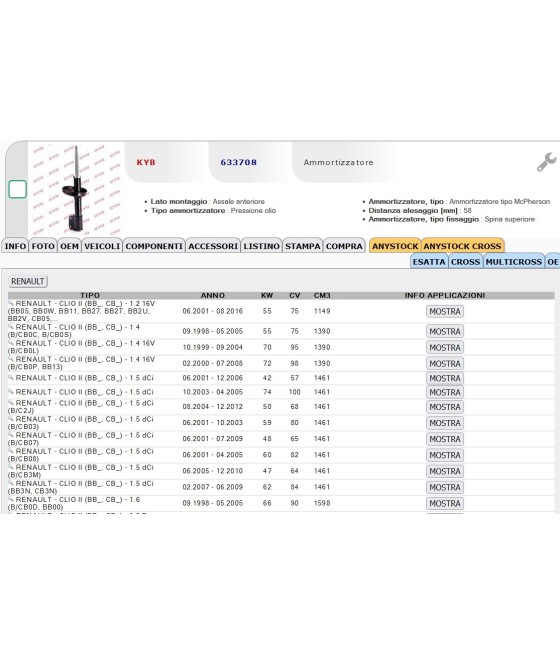Click magnifier icon of 1.4 16V B/CB0L row
The width and height of the screenshot is (560, 655).
[x=11, y=343]
